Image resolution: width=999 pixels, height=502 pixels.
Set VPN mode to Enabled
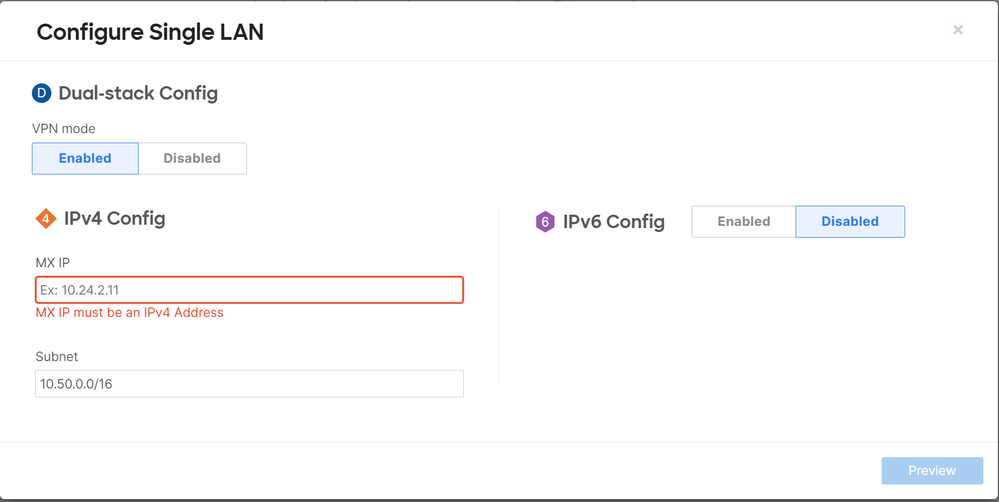click(x=85, y=158)
